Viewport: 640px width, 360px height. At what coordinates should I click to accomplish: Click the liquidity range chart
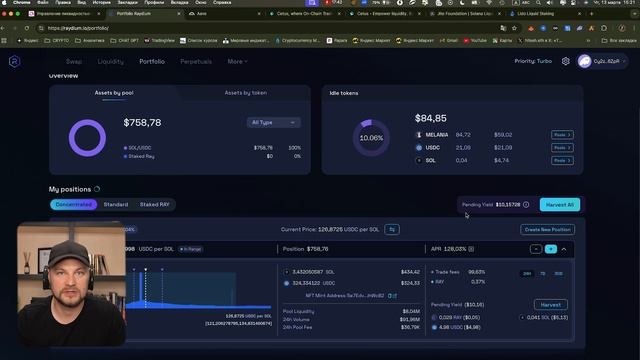click(198, 288)
